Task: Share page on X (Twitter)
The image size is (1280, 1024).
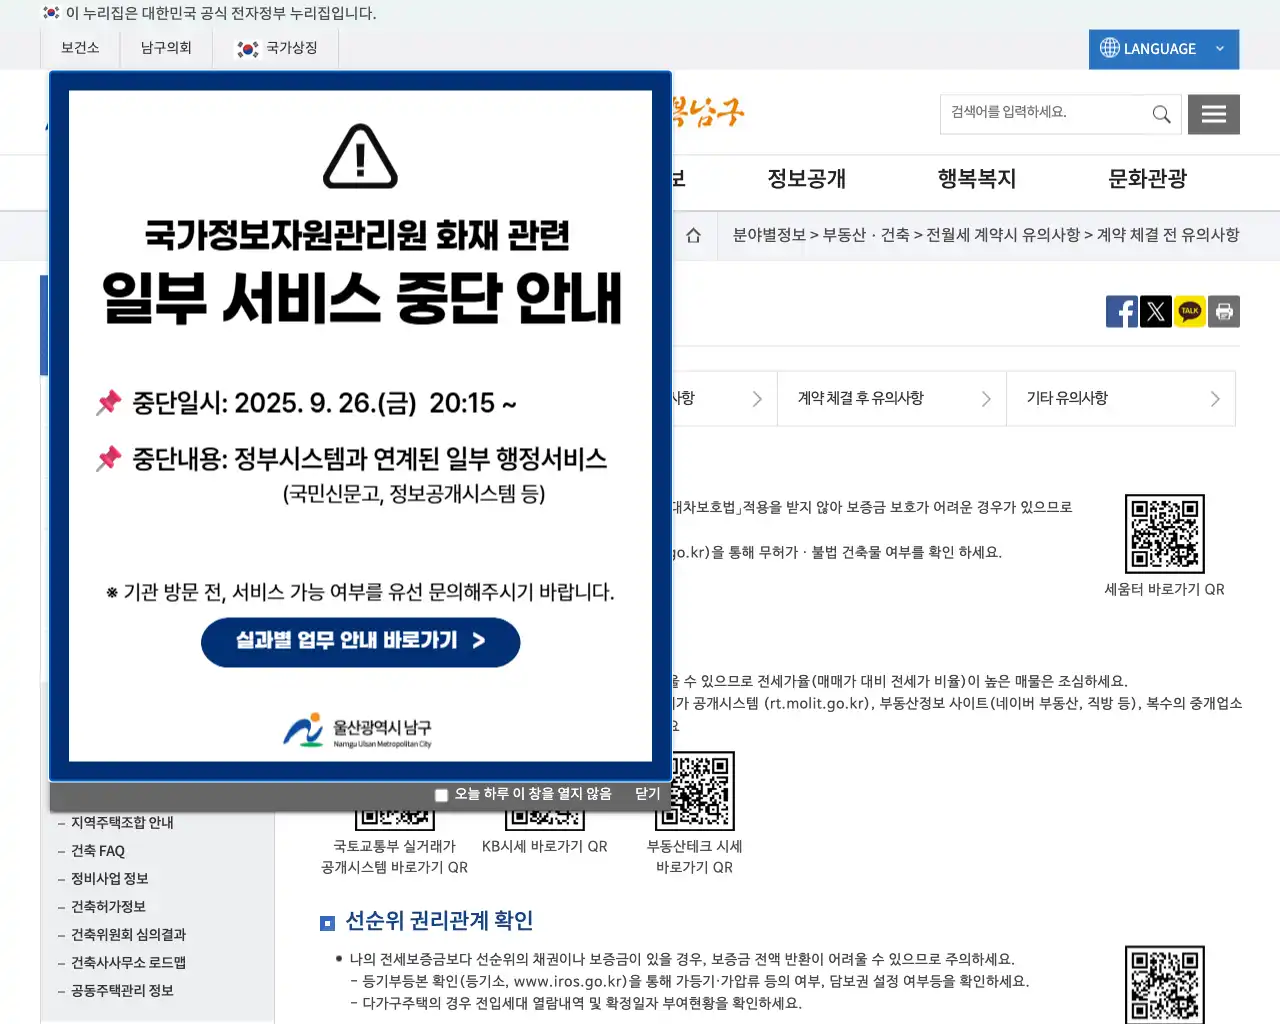Action: click(x=1156, y=312)
